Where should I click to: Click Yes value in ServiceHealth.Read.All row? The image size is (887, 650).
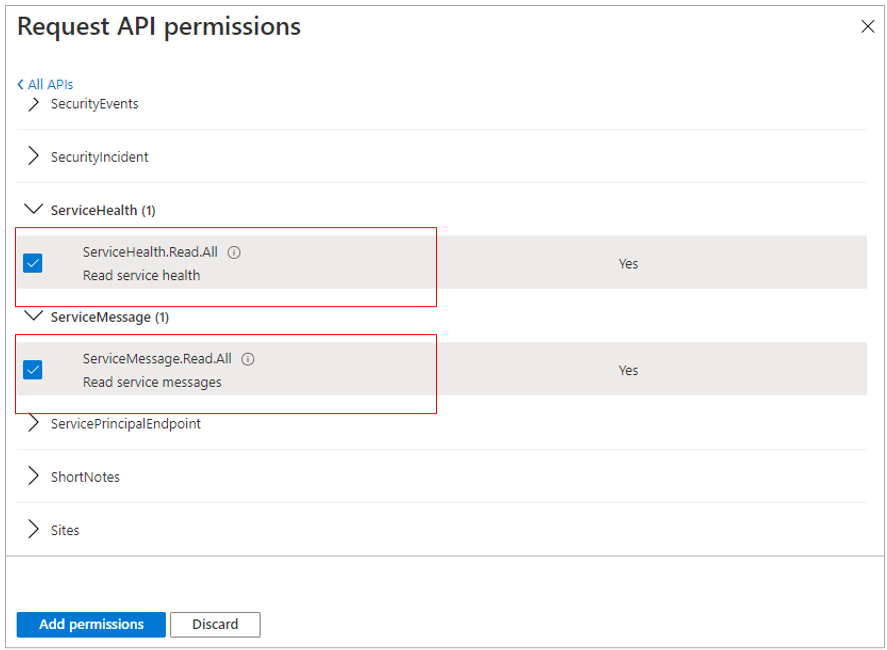click(x=628, y=264)
